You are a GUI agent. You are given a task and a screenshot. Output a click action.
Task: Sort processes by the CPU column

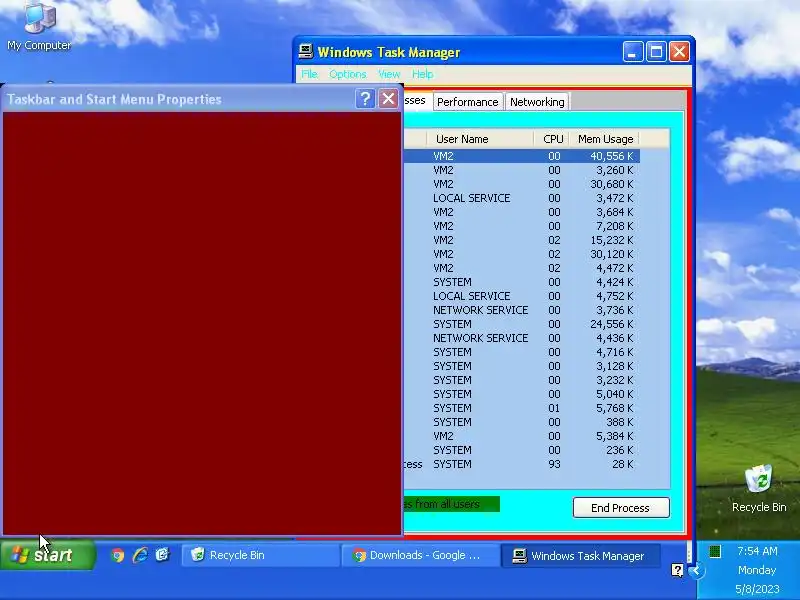point(552,139)
